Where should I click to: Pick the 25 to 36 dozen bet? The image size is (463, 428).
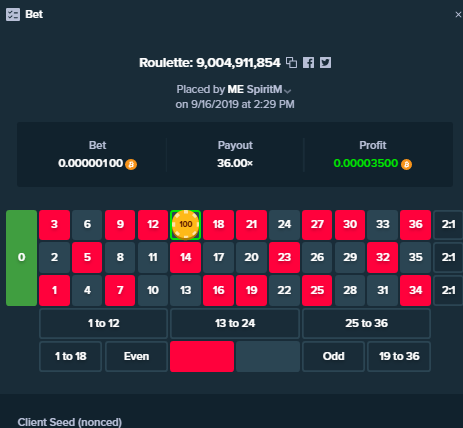point(366,323)
